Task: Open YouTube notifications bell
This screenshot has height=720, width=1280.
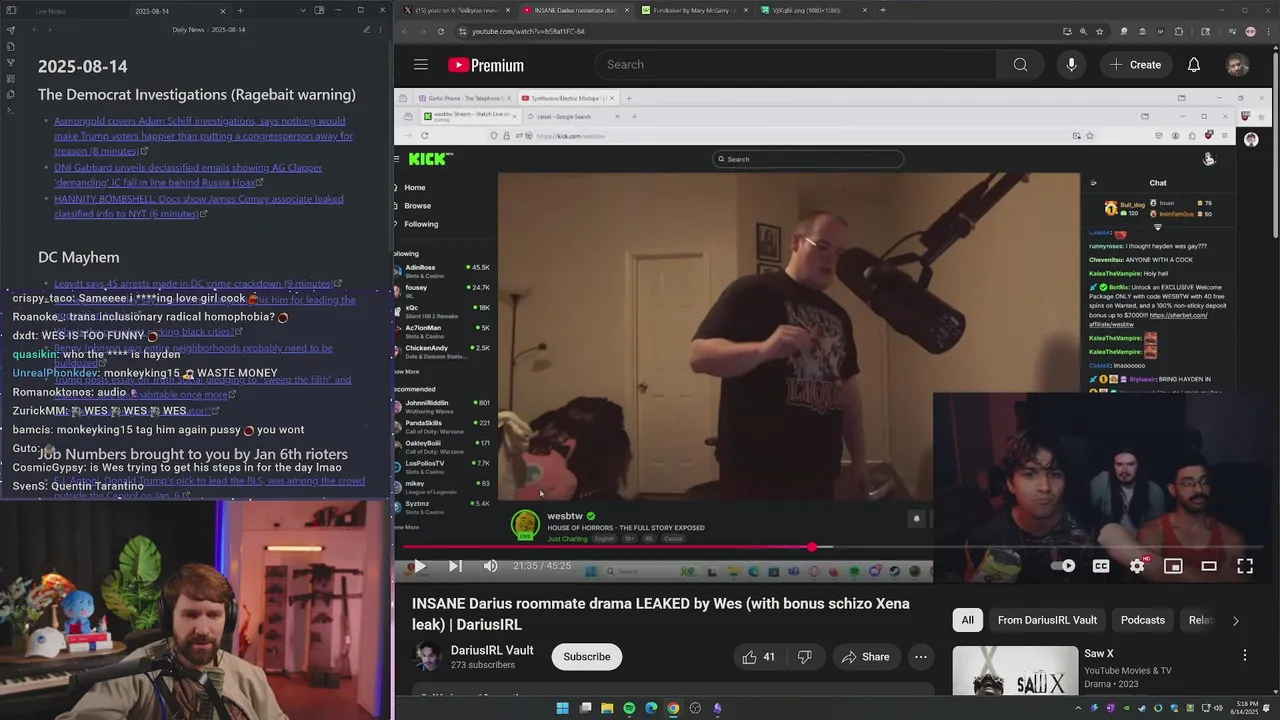Action: 1194,65
